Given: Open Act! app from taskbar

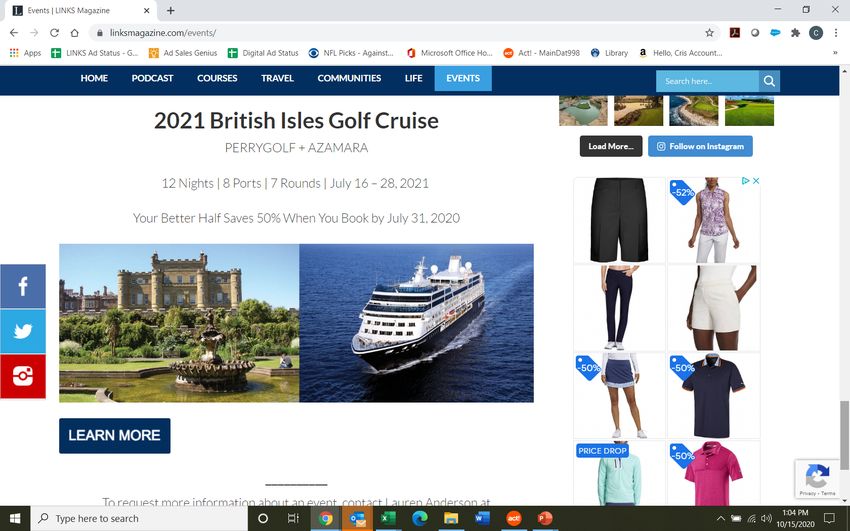Looking at the screenshot, I should click(513, 519).
